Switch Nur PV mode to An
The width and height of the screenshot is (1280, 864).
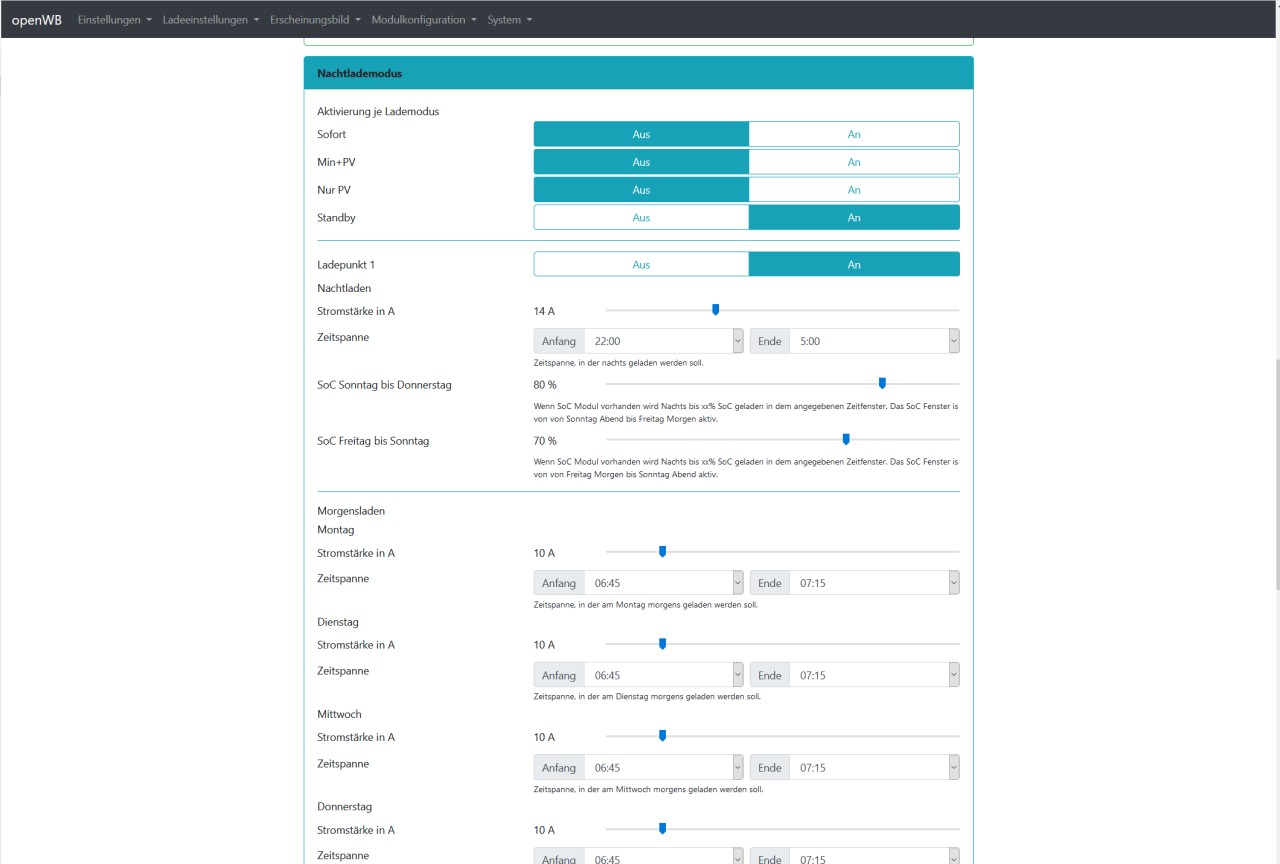point(853,190)
